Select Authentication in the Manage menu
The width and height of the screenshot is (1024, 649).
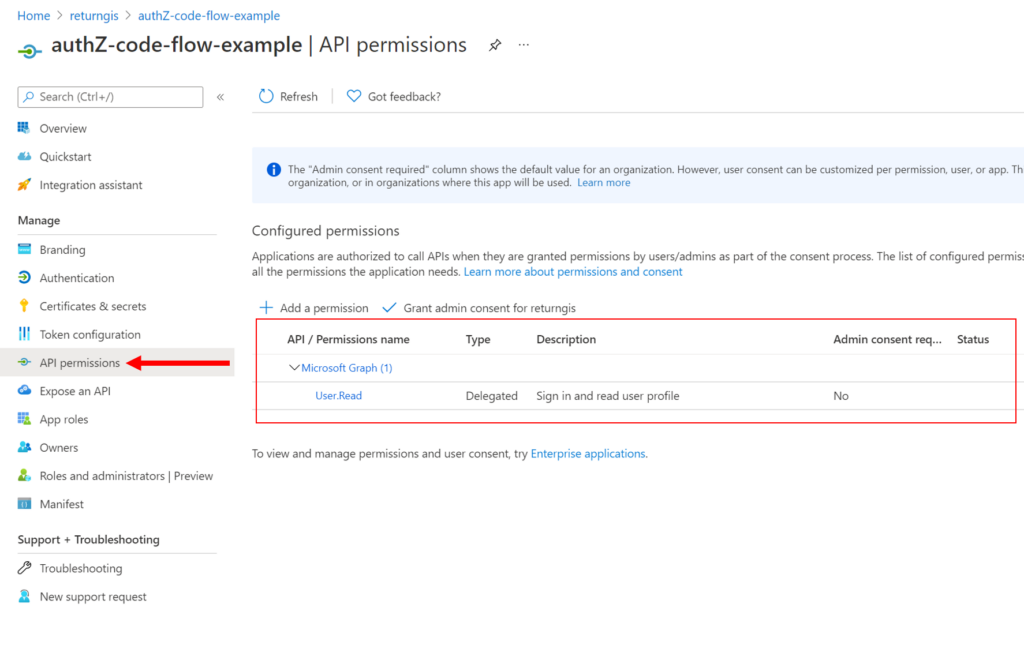point(77,278)
